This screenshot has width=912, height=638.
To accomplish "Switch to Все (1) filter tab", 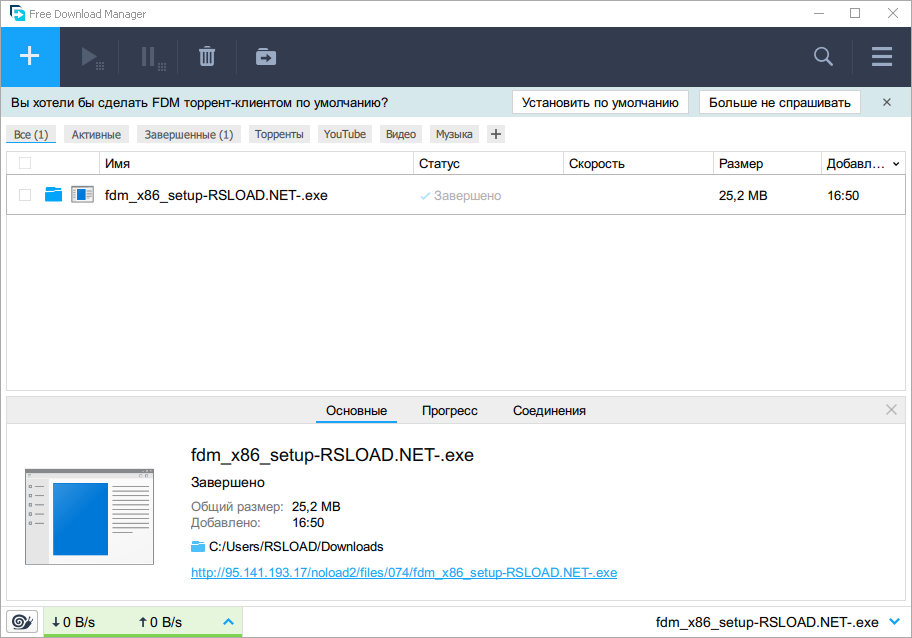I will point(31,134).
